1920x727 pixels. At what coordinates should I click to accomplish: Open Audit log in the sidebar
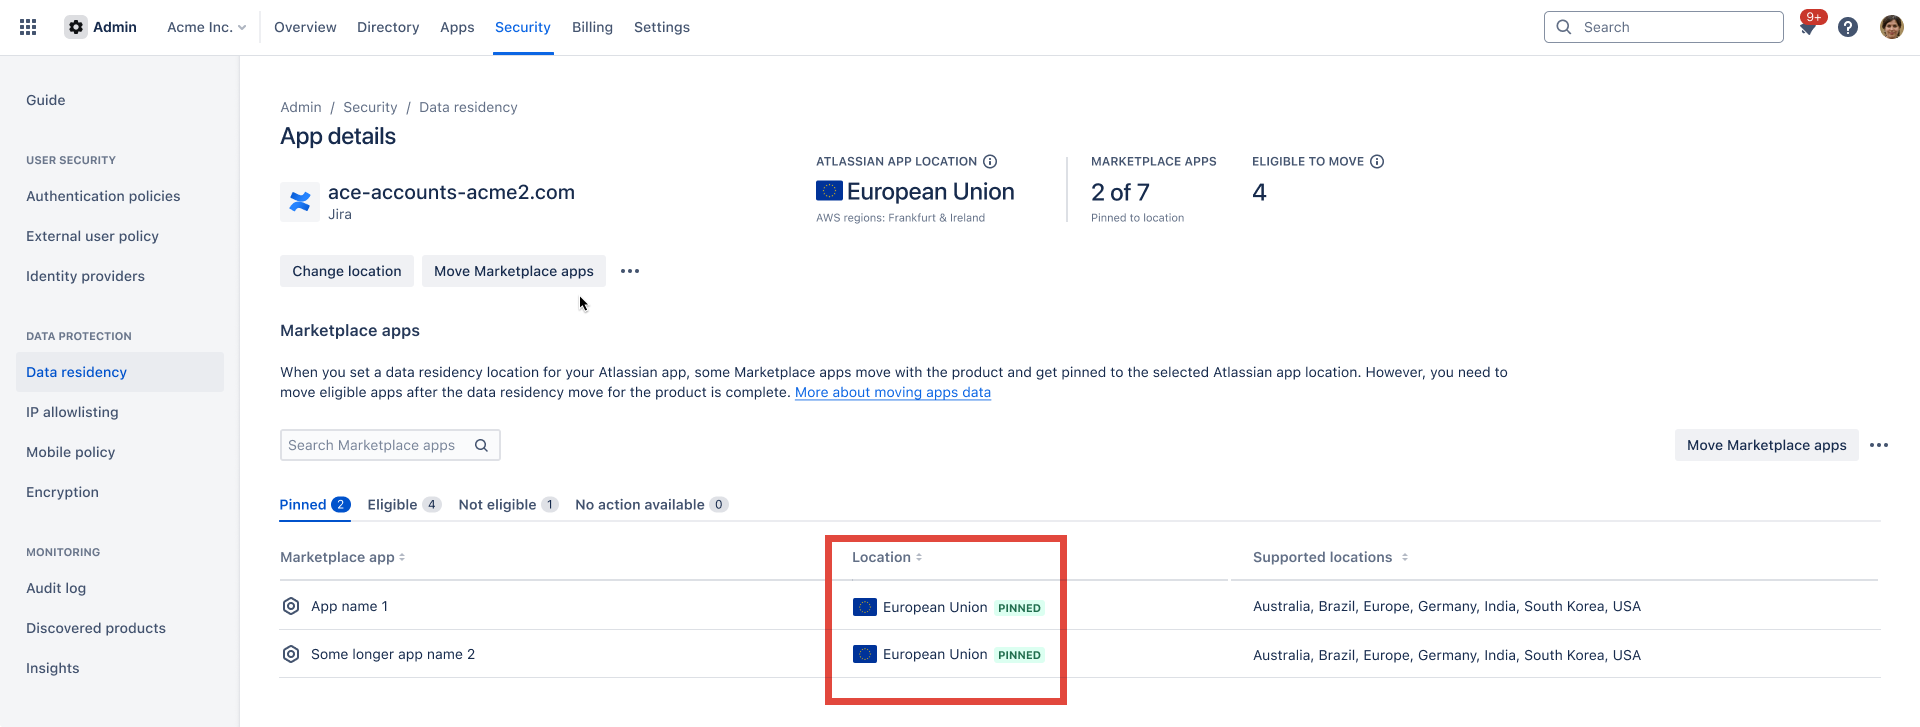[56, 588]
